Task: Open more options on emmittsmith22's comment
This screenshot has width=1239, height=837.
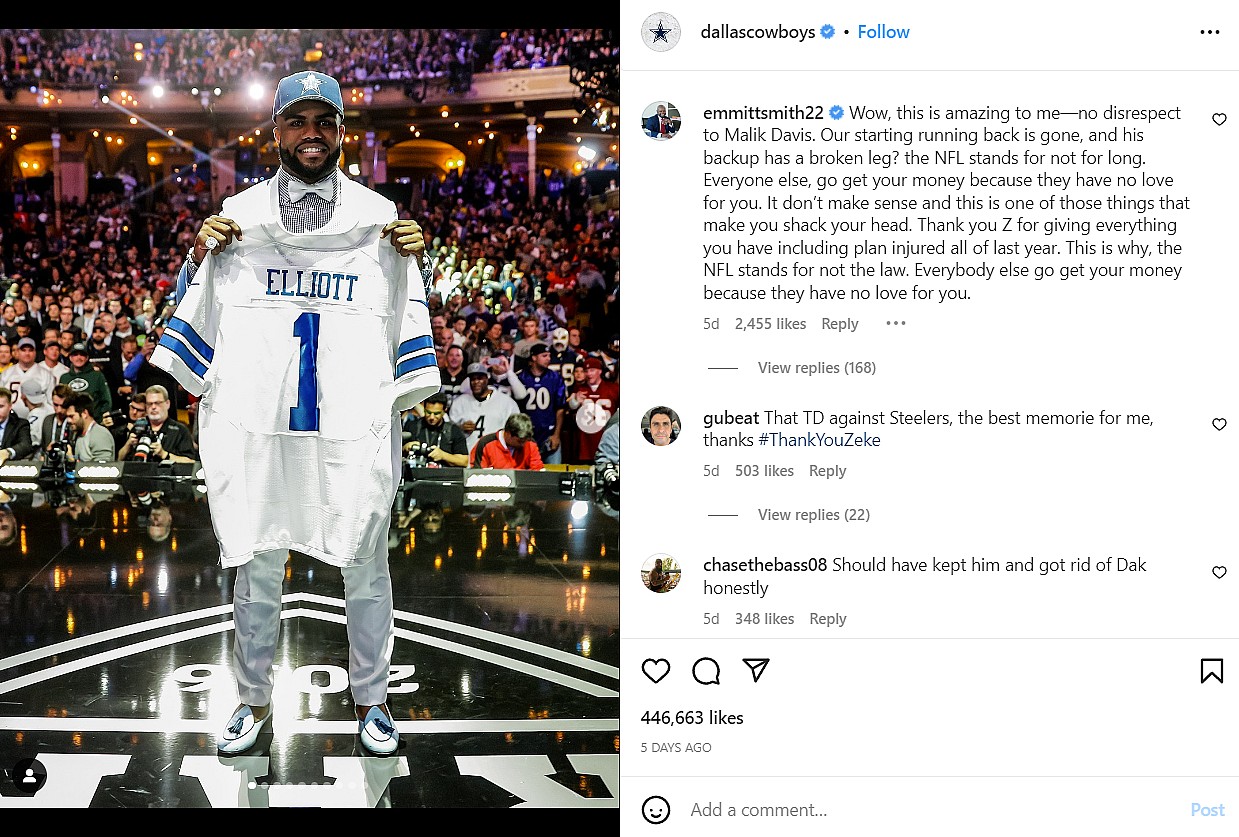Action: click(896, 323)
